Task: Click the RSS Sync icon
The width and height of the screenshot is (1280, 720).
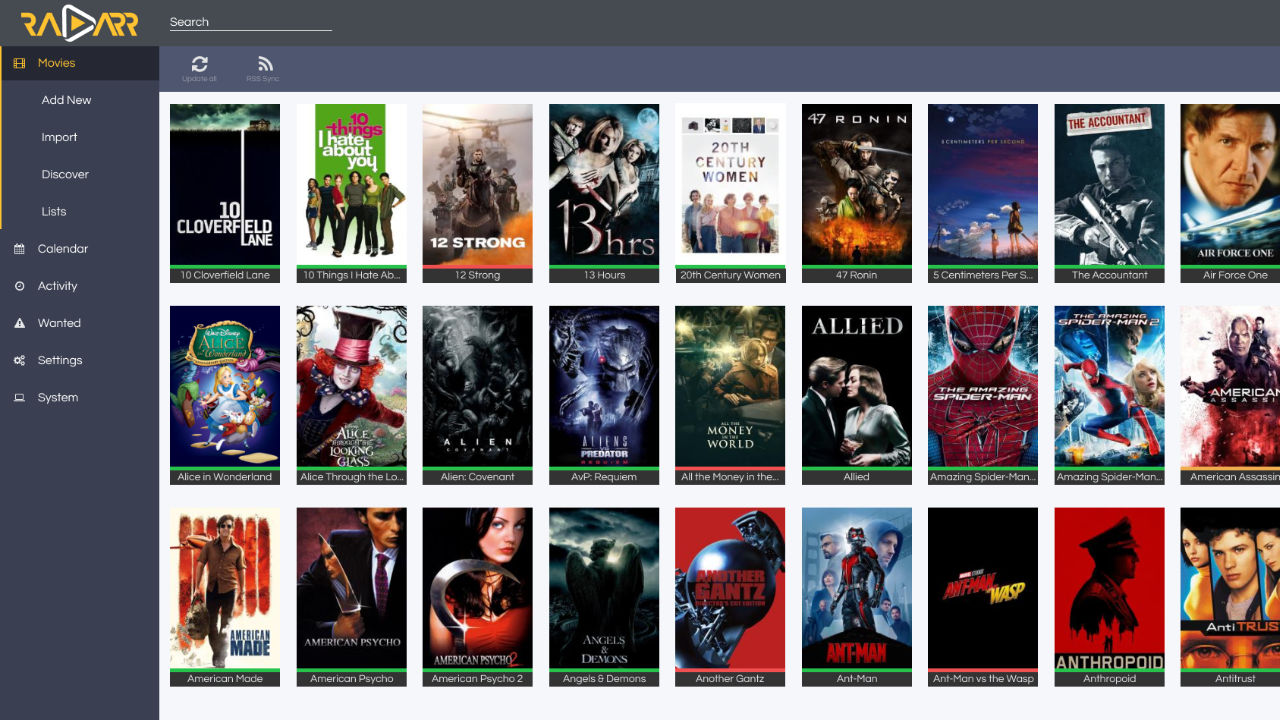Action: click(264, 64)
